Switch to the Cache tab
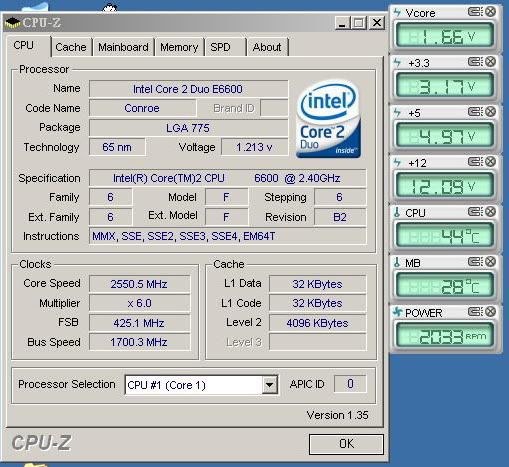Image resolution: width=509 pixels, height=467 pixels. pyautogui.click(x=71, y=47)
